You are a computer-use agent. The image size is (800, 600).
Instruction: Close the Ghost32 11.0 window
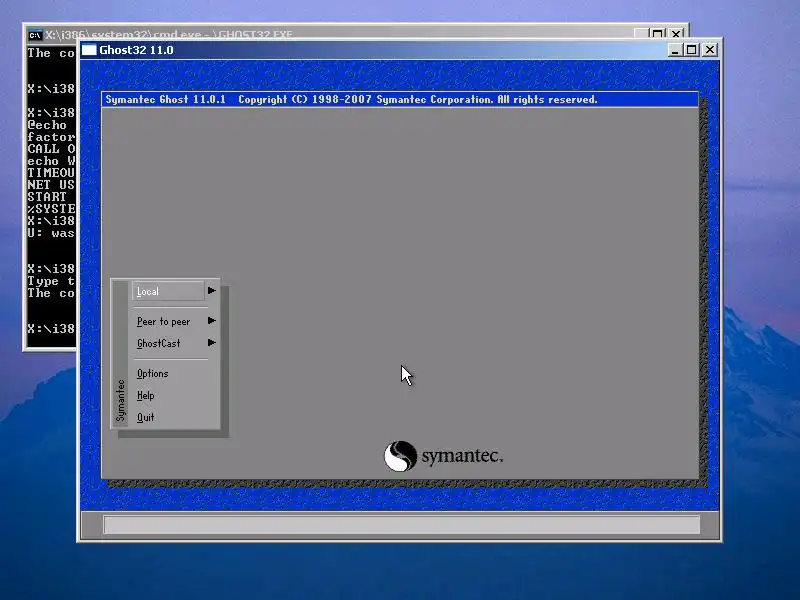click(710, 50)
